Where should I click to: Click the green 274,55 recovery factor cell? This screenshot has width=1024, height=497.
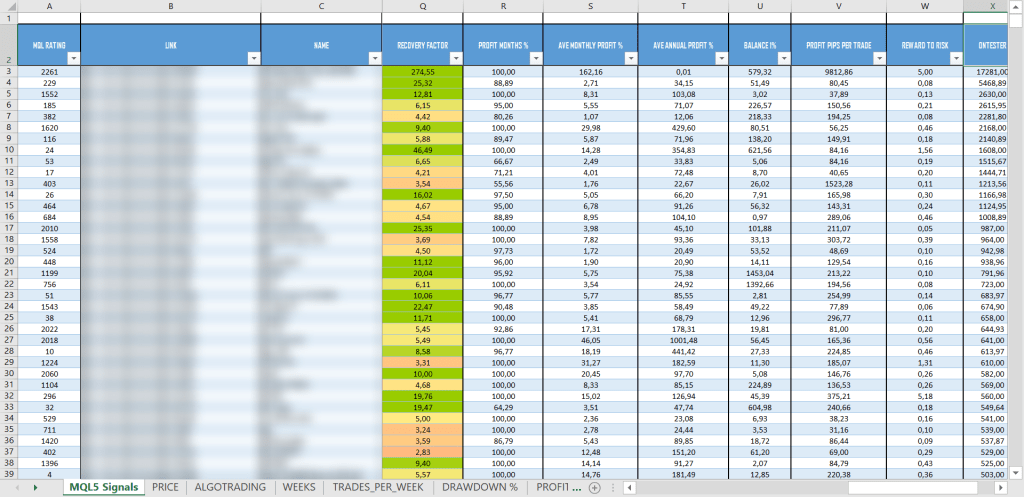coord(422,72)
